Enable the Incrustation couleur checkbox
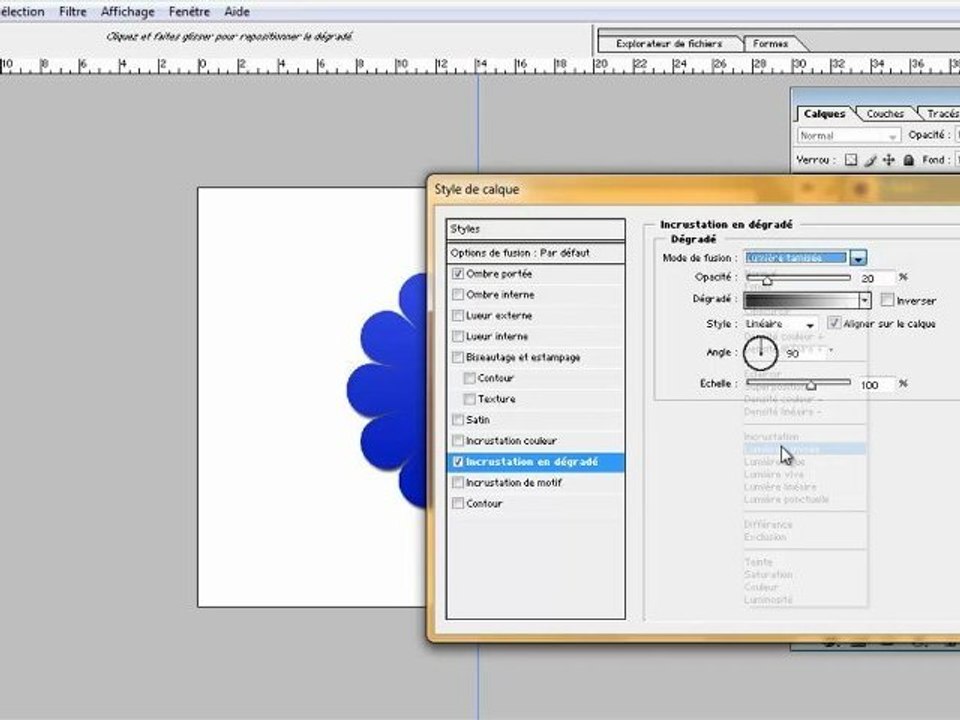Screen dimensions: 960x720 (x=458, y=441)
